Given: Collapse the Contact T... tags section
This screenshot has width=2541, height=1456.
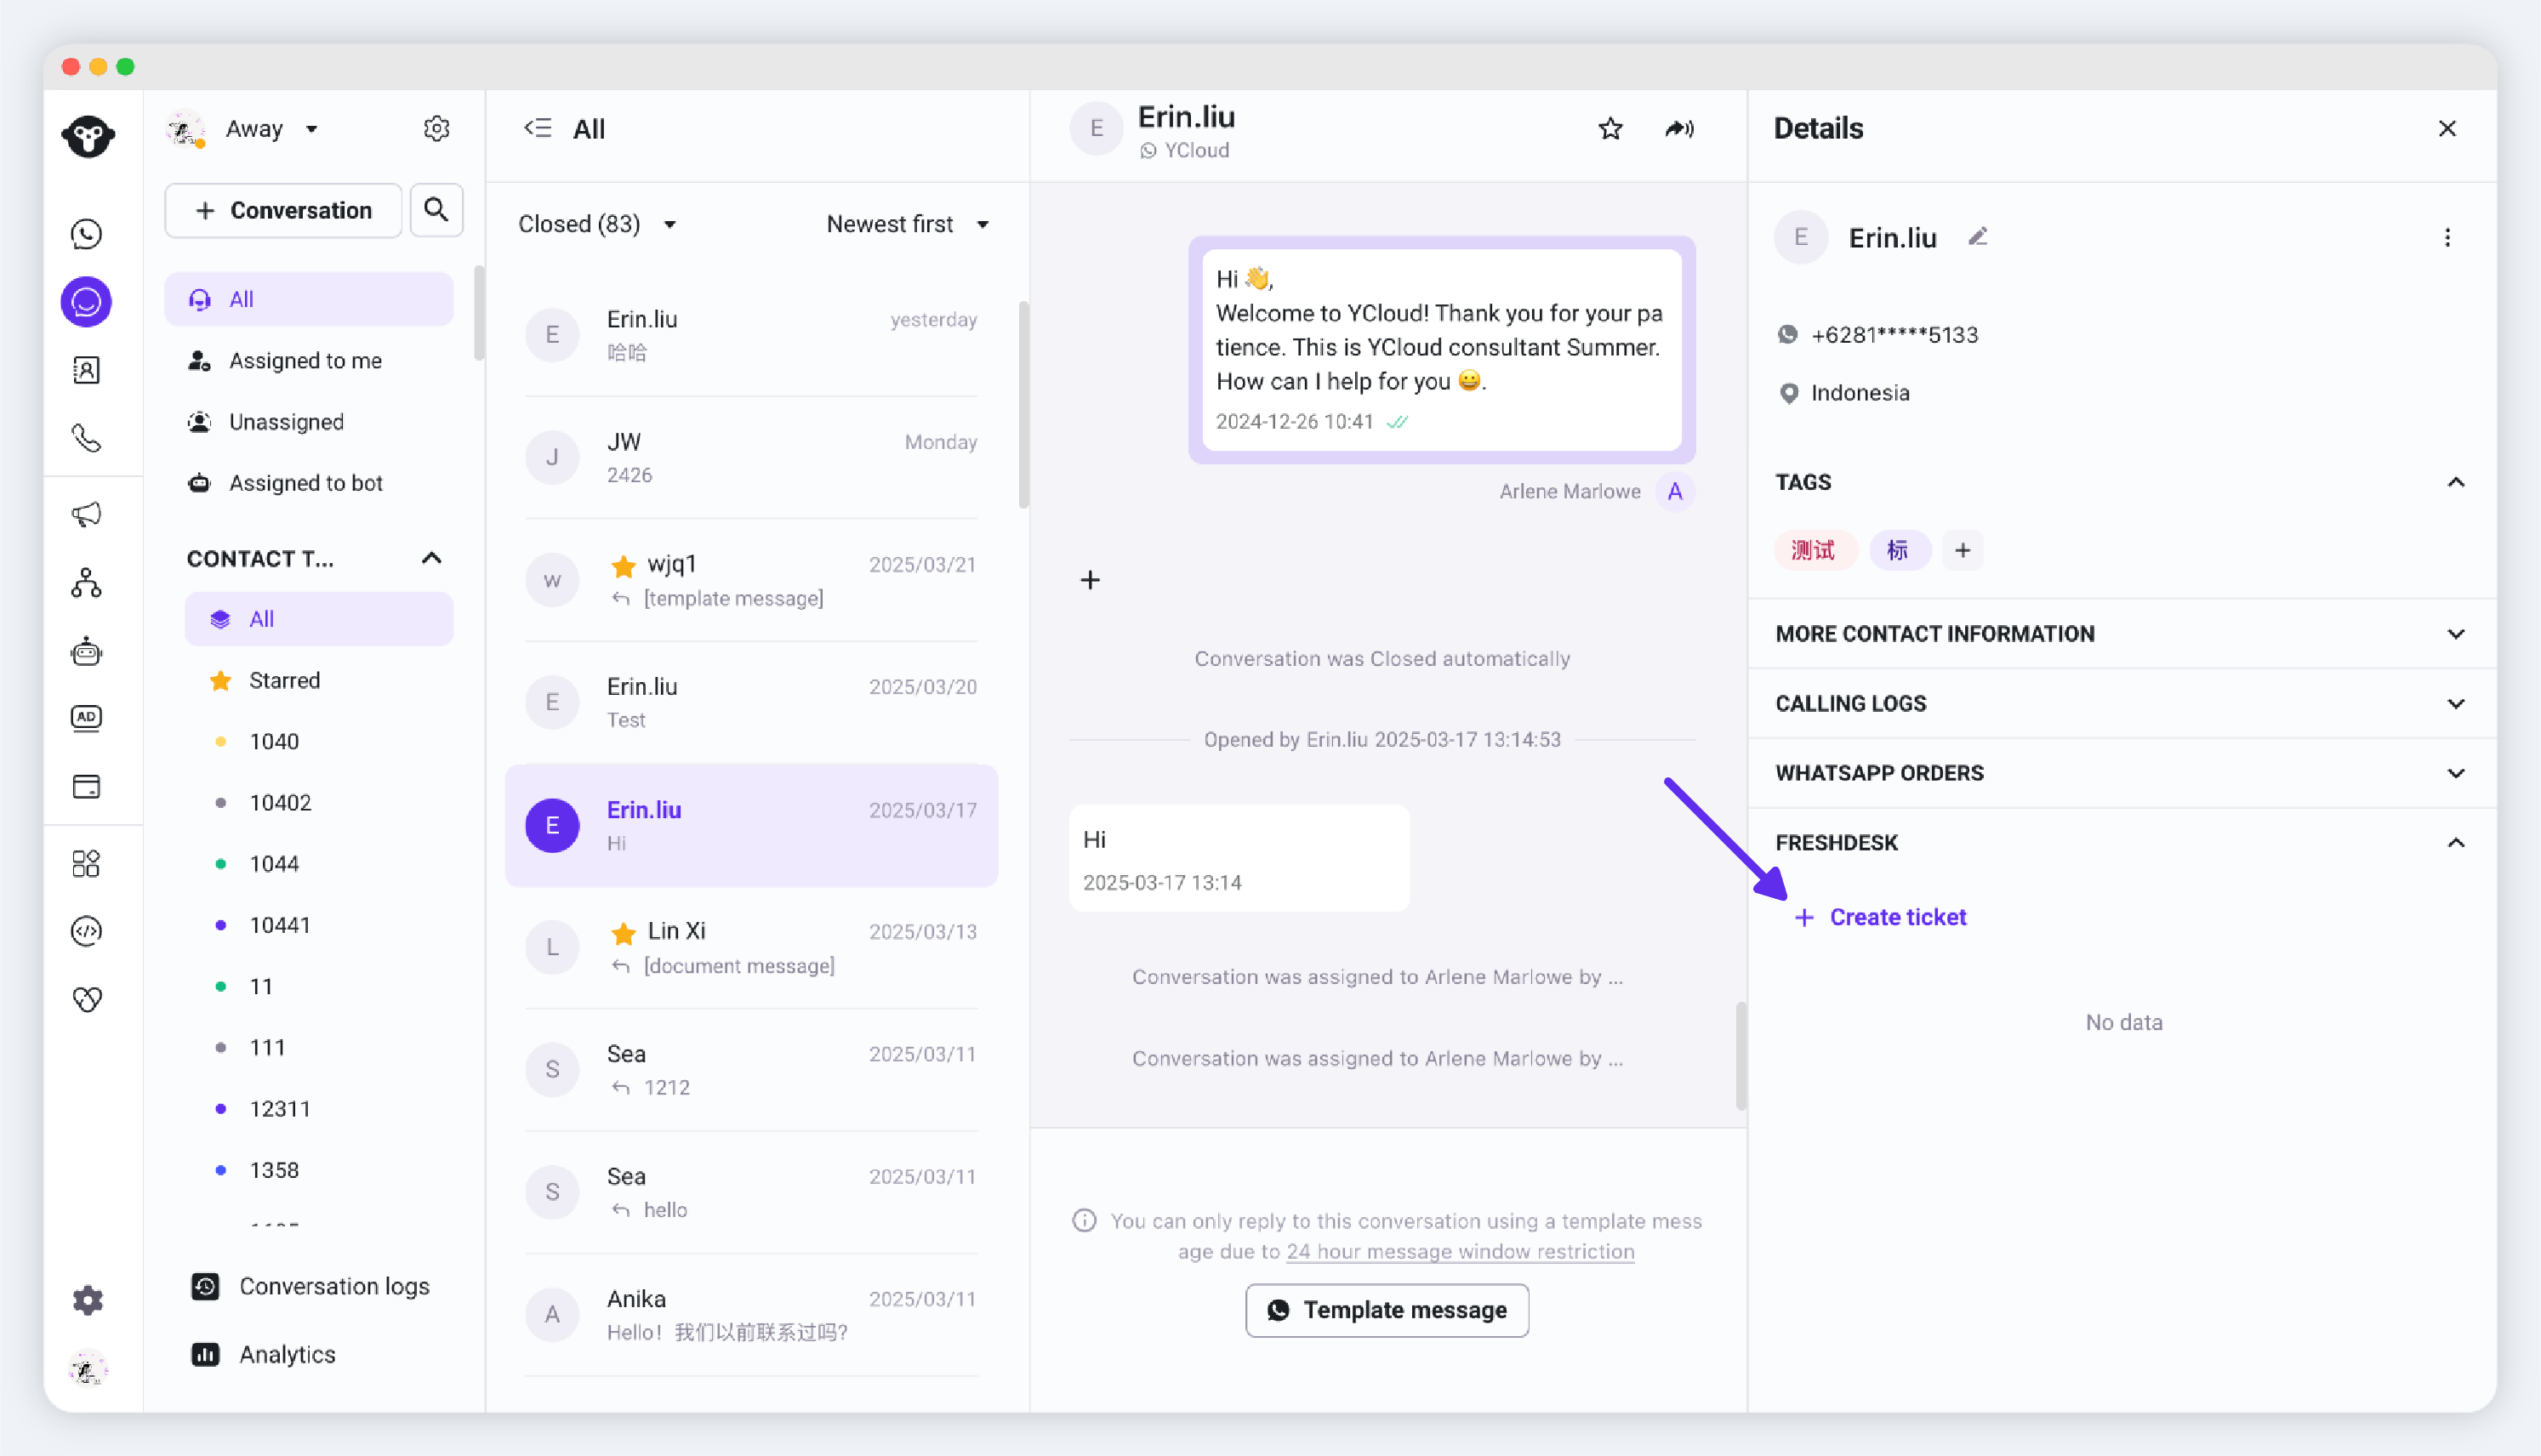Looking at the screenshot, I should point(431,558).
